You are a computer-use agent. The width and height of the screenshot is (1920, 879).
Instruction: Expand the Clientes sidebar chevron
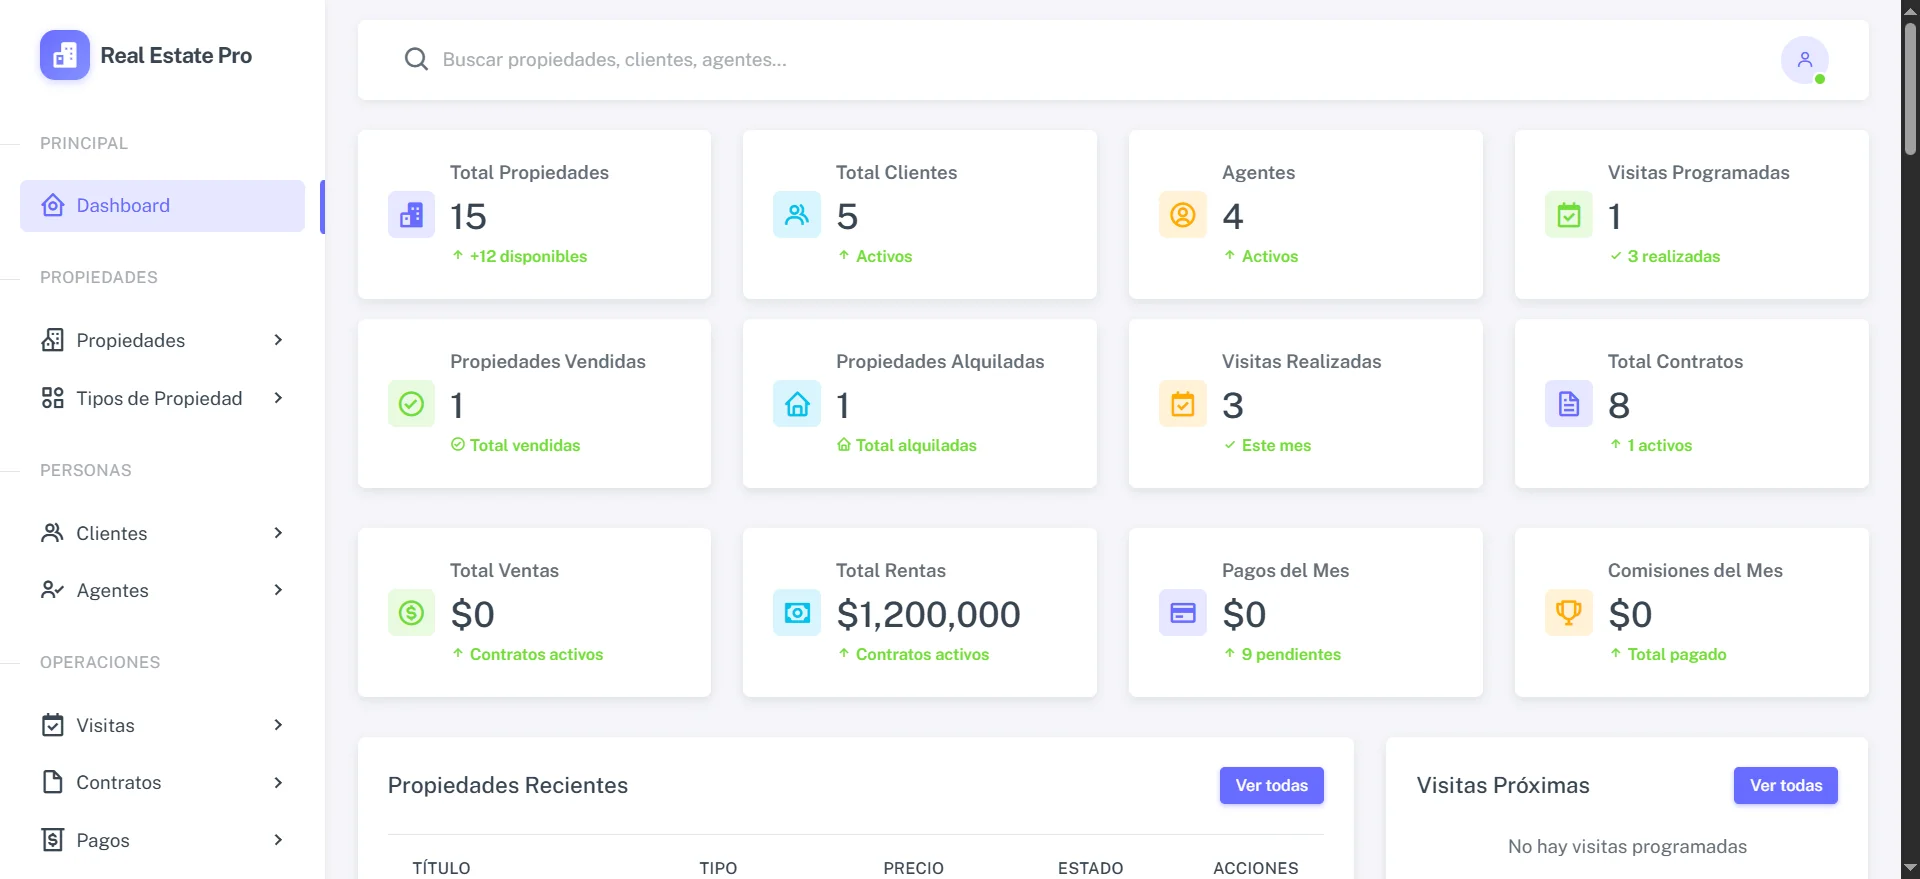tap(278, 533)
